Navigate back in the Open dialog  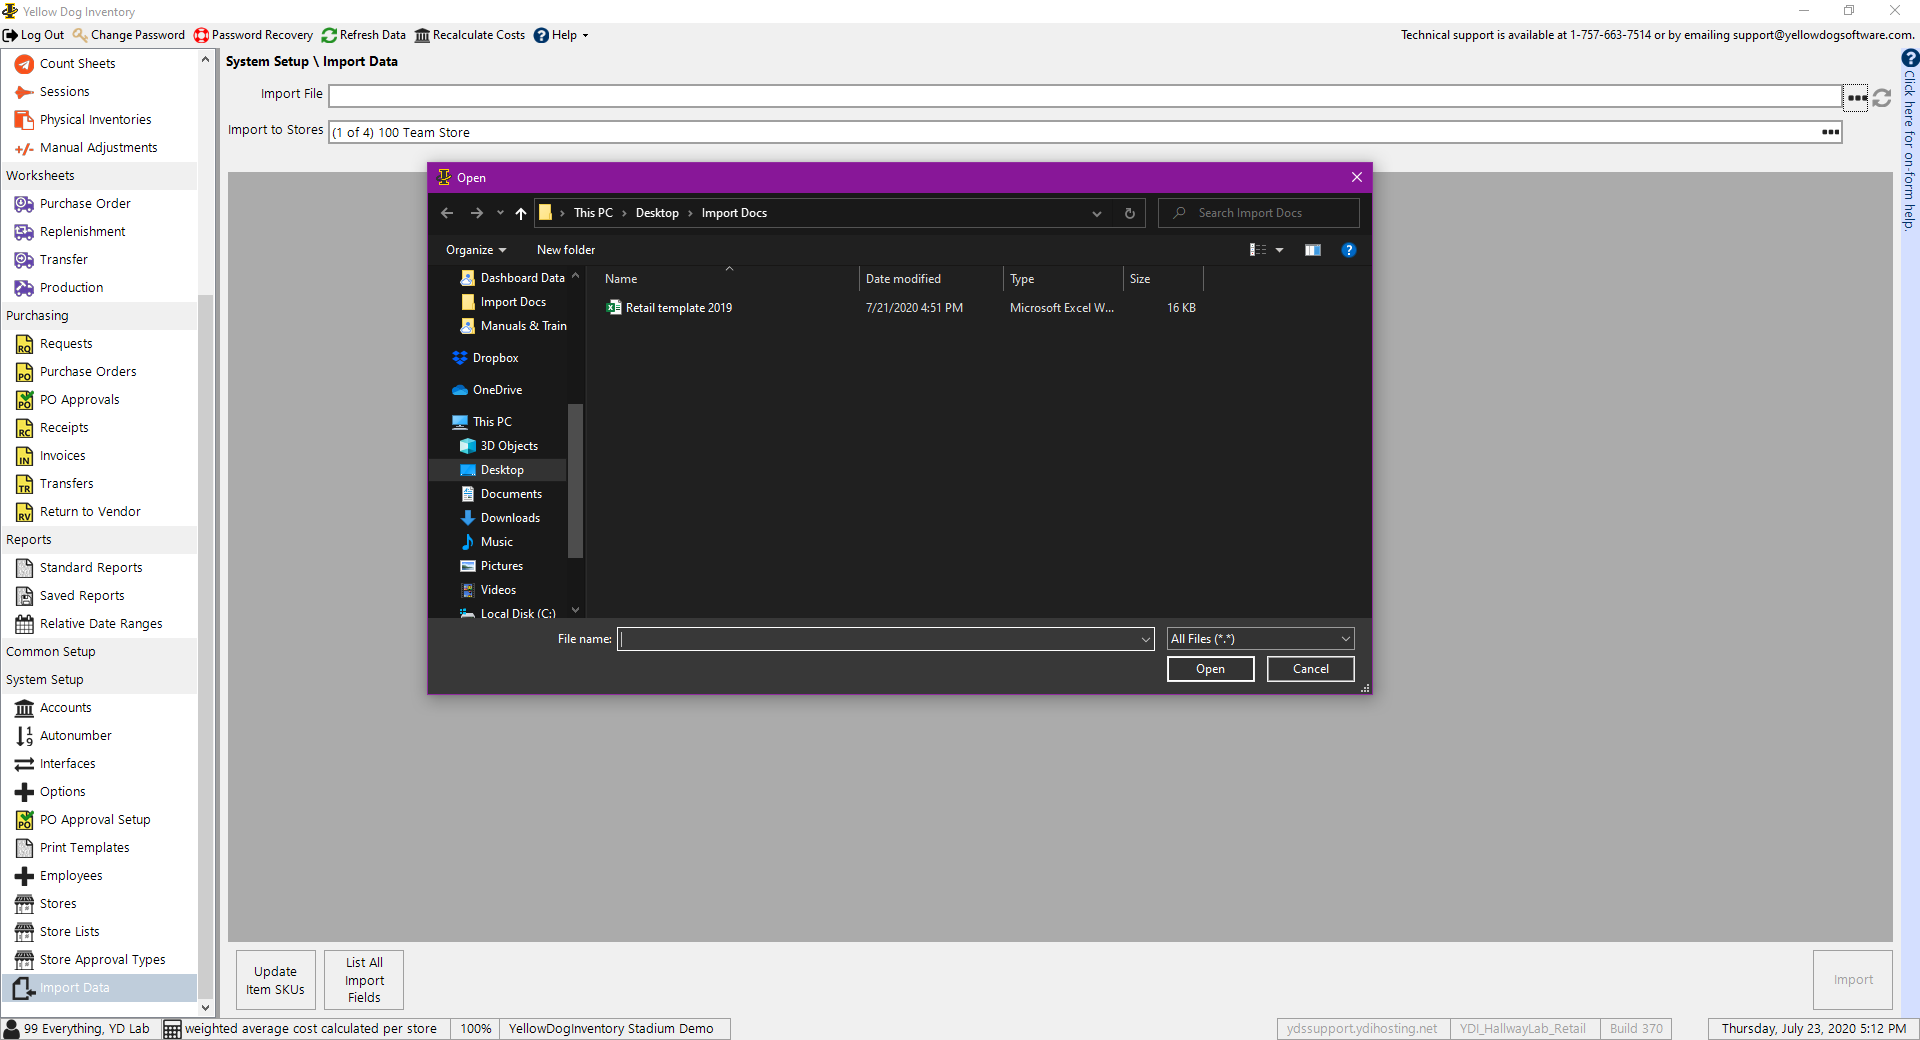[447, 213]
